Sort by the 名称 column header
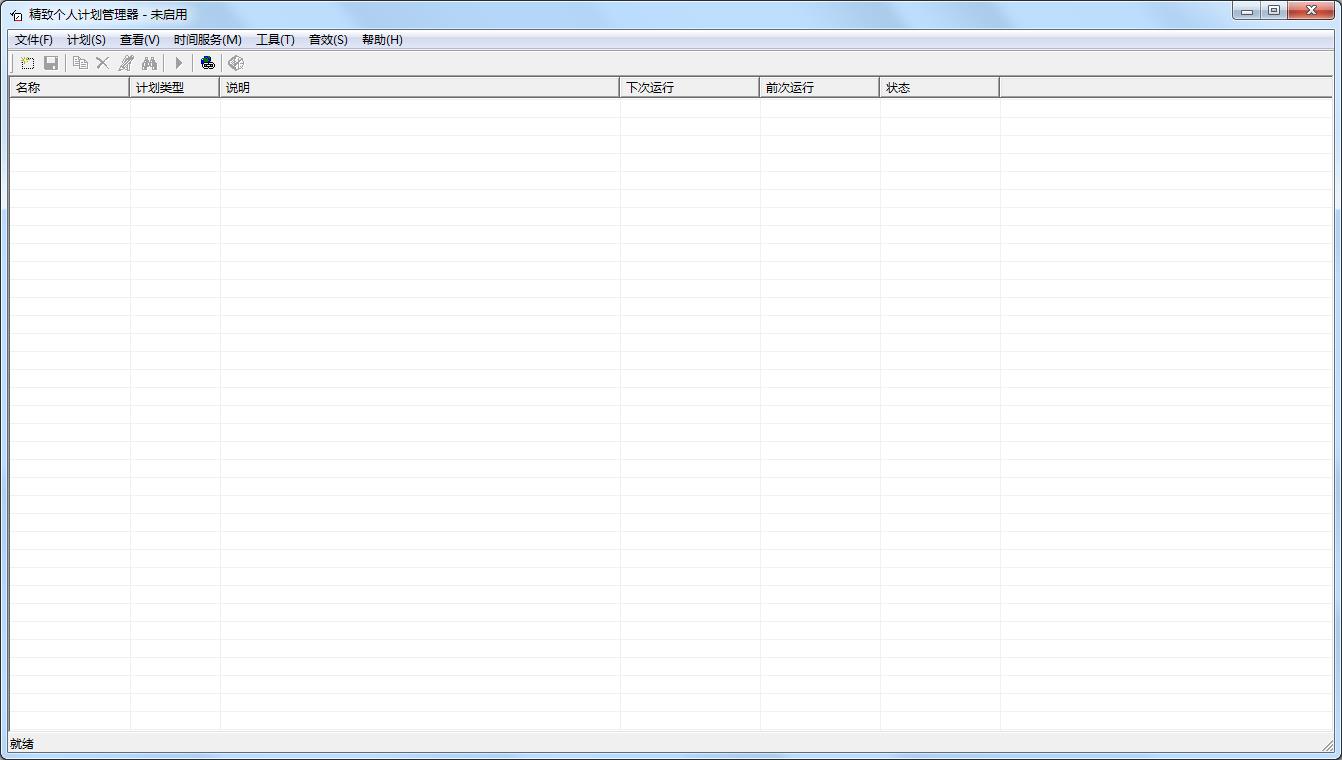 (70, 87)
